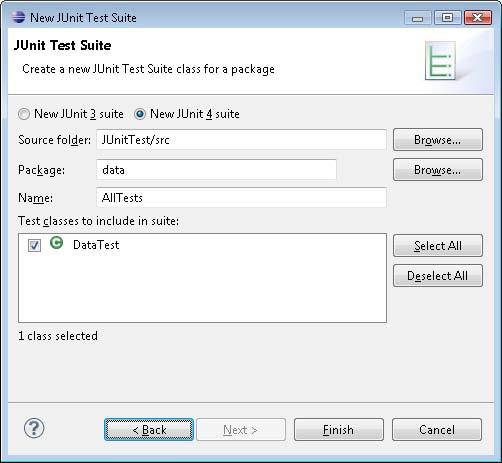502x463 pixels.
Task: Click into the Source folder text field
Action: tap(241, 140)
